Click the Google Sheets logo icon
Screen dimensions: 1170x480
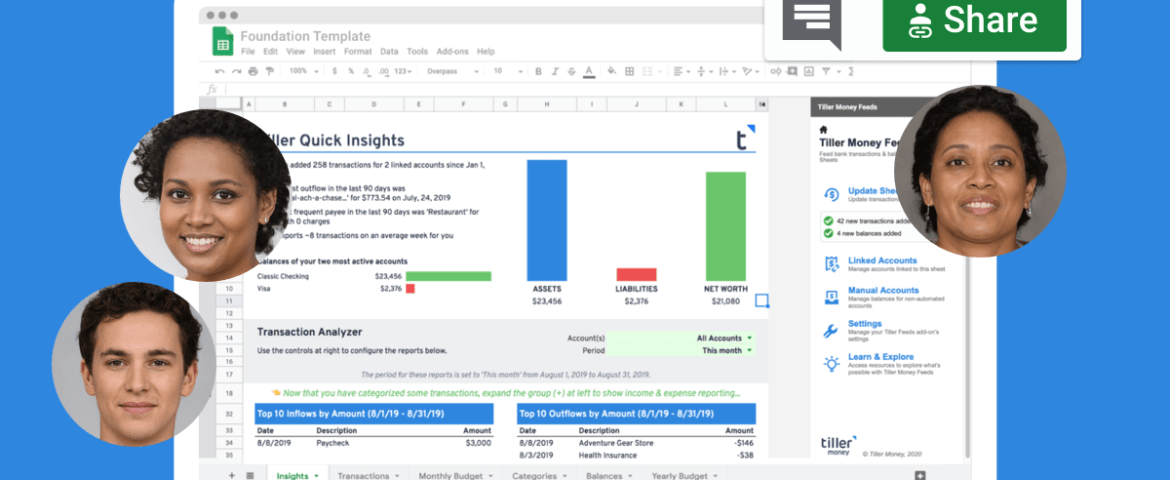pyautogui.click(x=222, y=40)
